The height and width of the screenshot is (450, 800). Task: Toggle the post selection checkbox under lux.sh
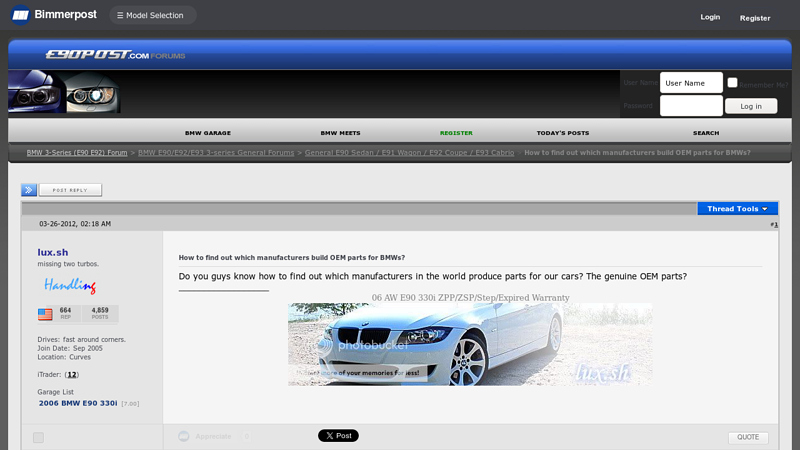pos(38,437)
